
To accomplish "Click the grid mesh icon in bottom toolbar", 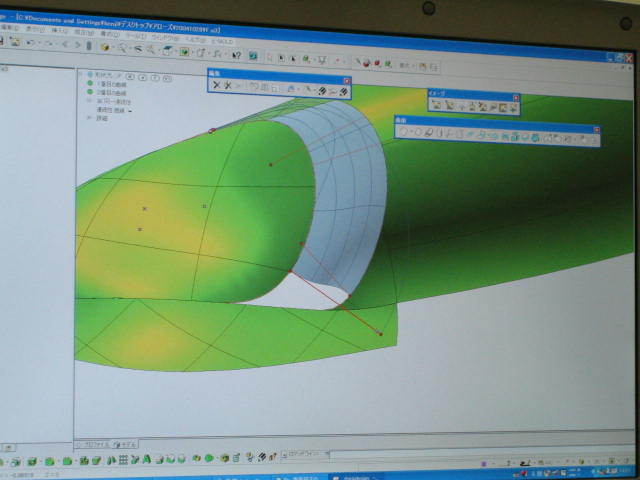I will [x=123, y=460].
